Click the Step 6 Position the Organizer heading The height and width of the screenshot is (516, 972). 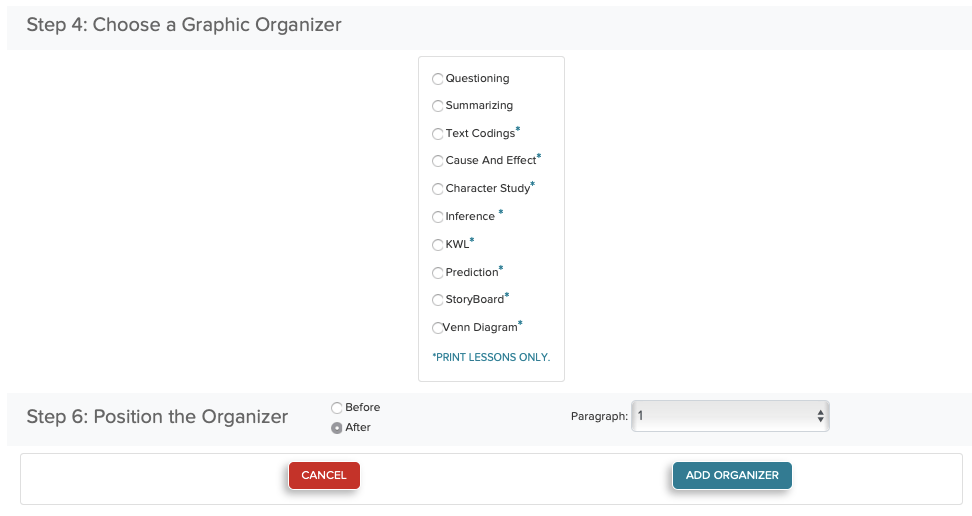(x=157, y=417)
